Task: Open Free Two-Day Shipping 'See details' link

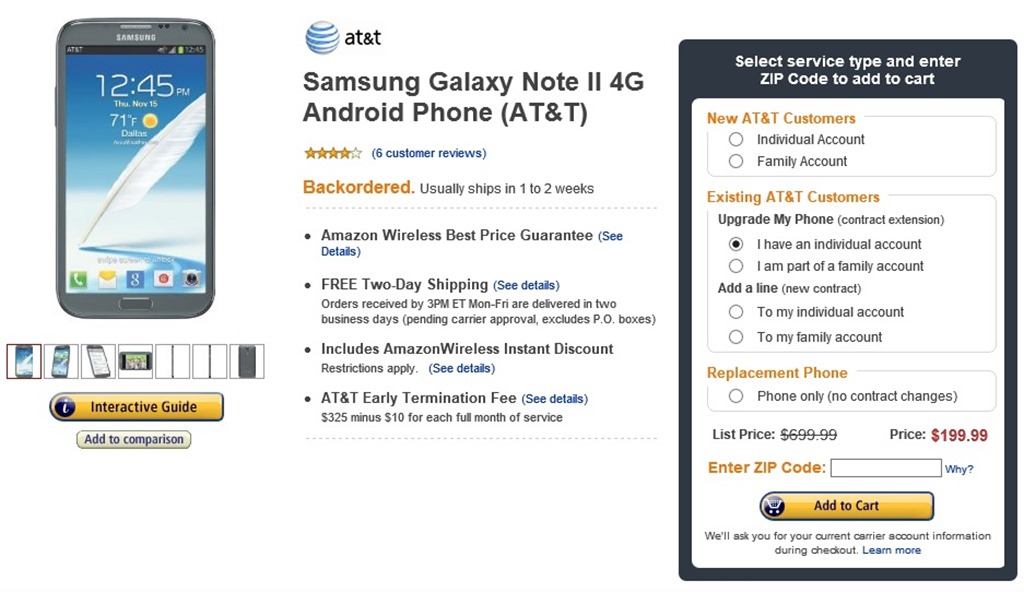Action: (526, 285)
